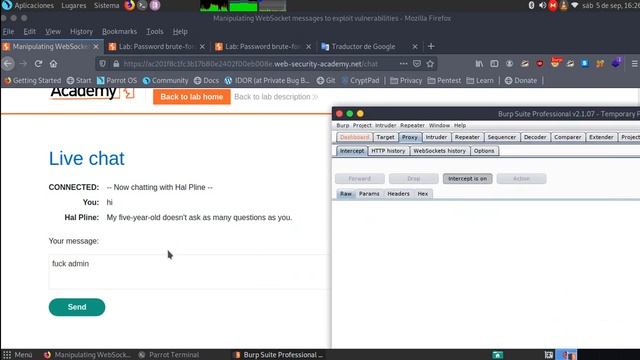Select the Headers message view tab
Image resolution: width=640 pixels, height=360 pixels.
click(x=398, y=194)
